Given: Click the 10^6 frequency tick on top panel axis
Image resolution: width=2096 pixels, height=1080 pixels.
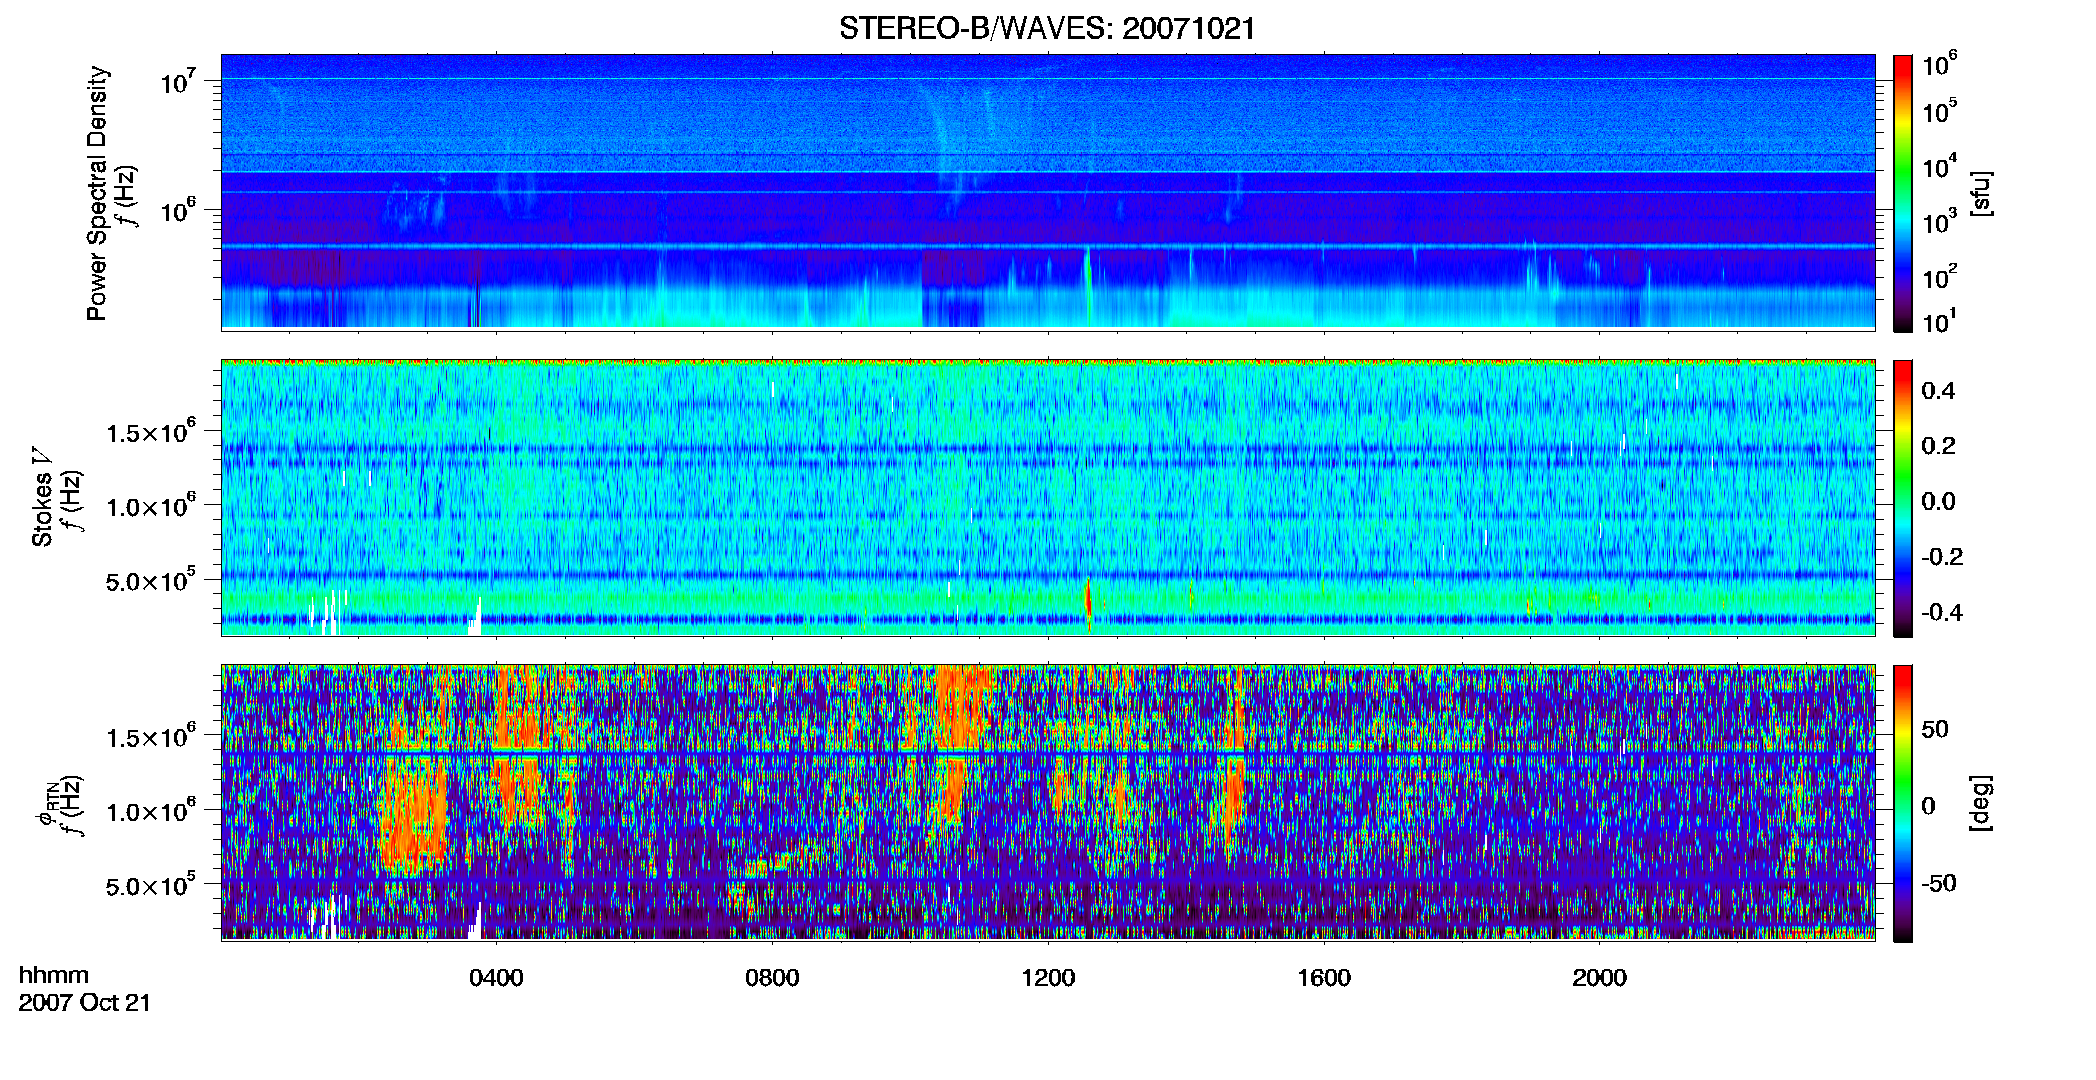Looking at the screenshot, I should click(x=179, y=210).
